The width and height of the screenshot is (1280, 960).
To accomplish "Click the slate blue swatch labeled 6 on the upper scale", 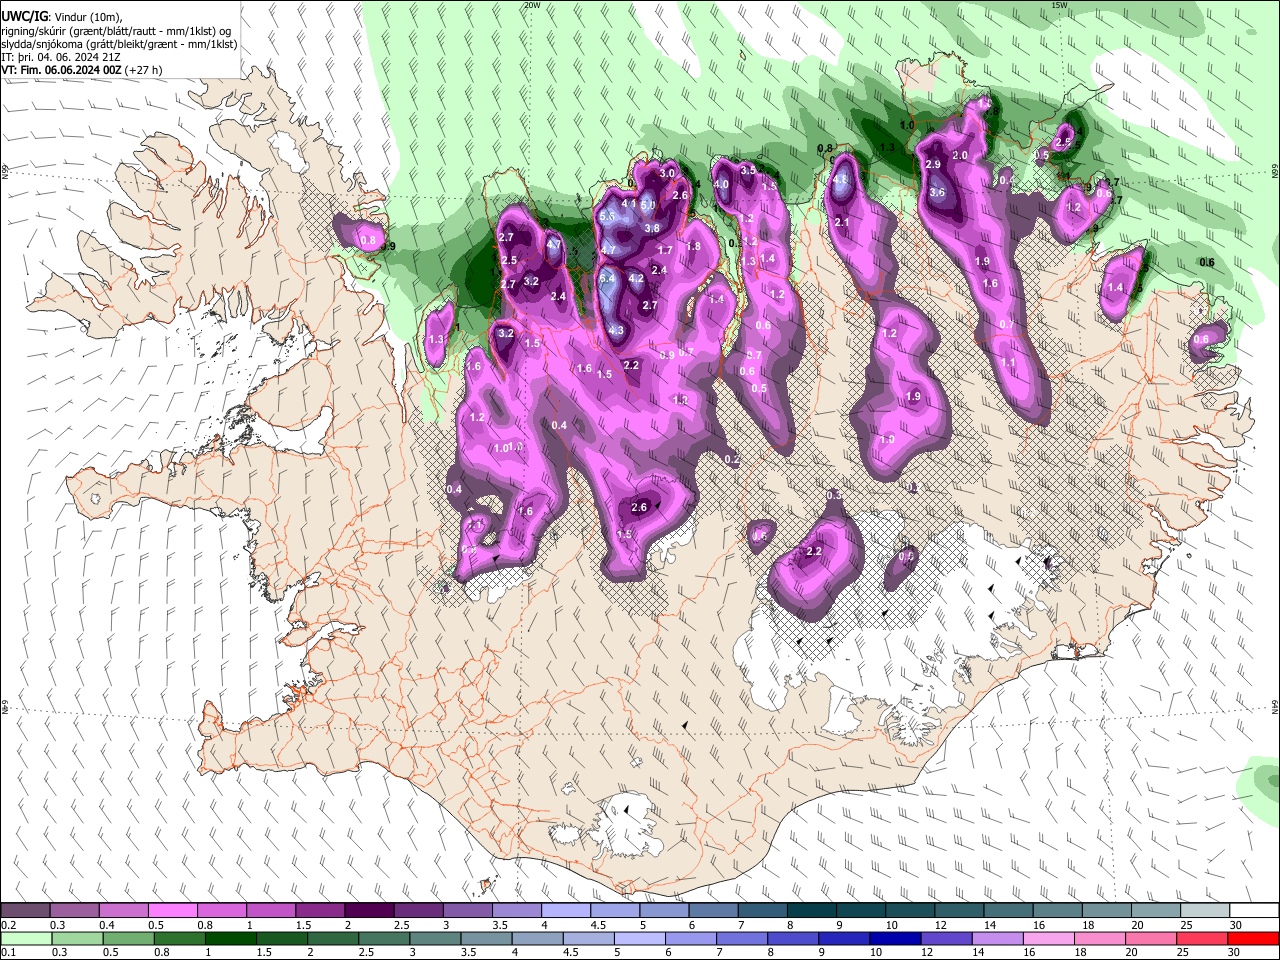I will point(714,910).
